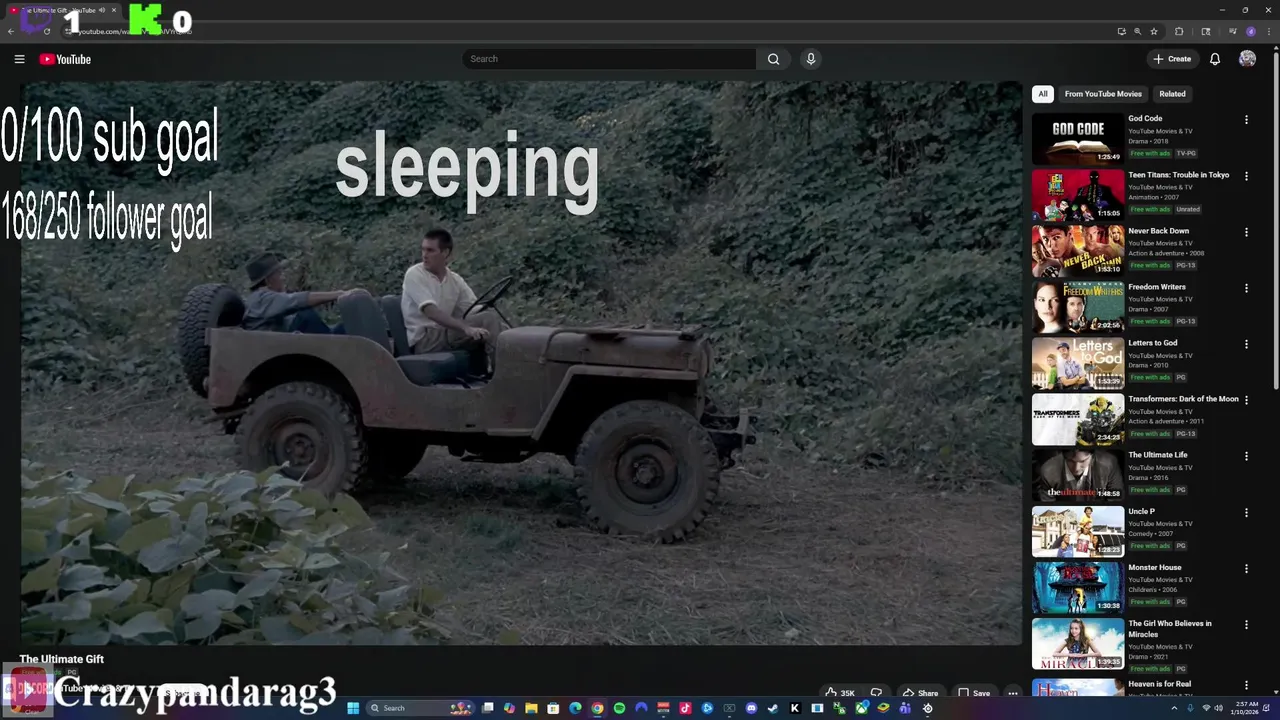
Task: Open options menu for Letters to God
Action: (1246, 344)
